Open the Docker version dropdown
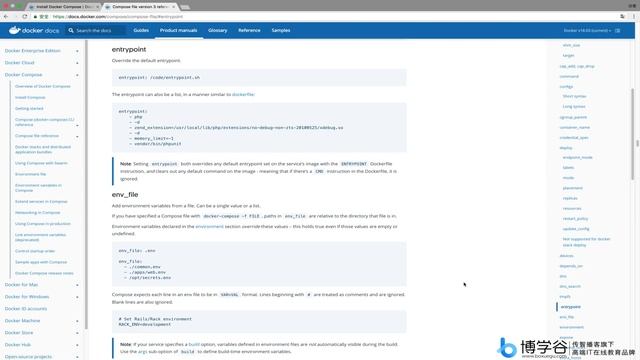 (587, 31)
